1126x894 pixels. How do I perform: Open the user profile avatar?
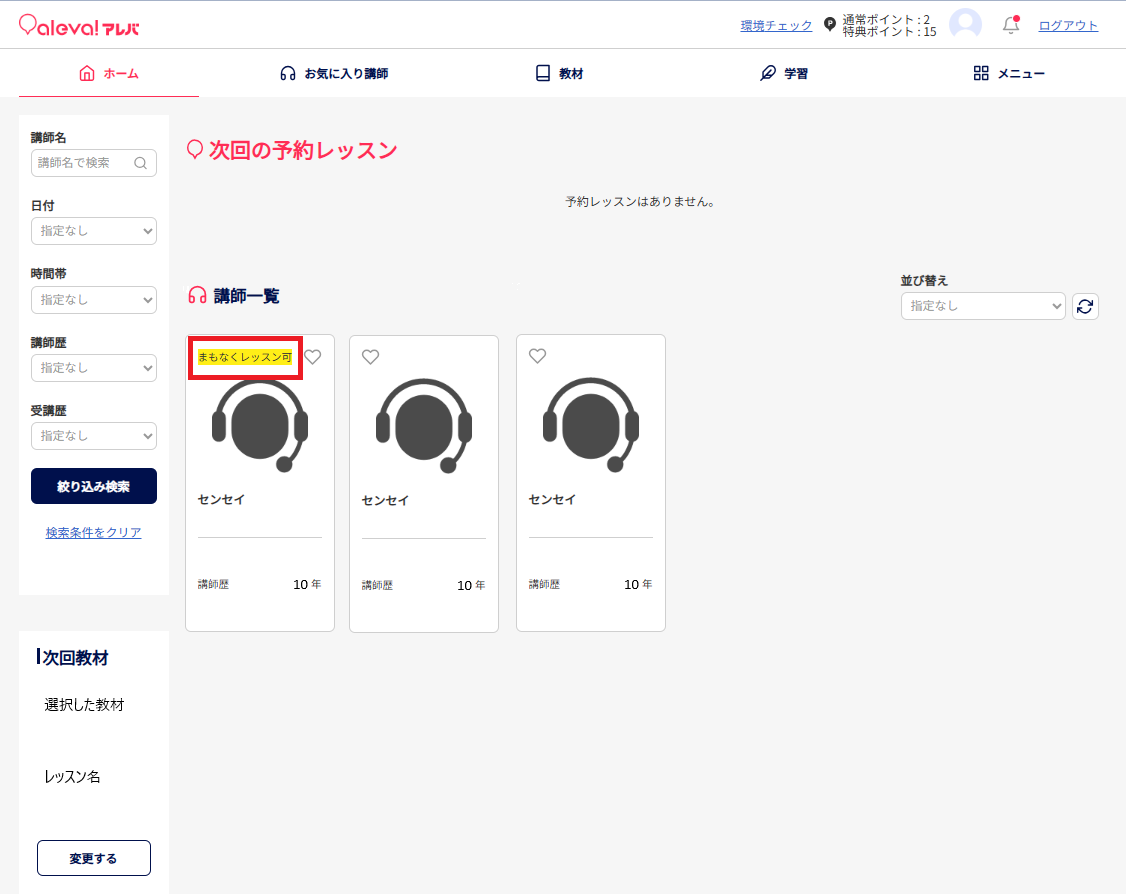965,25
